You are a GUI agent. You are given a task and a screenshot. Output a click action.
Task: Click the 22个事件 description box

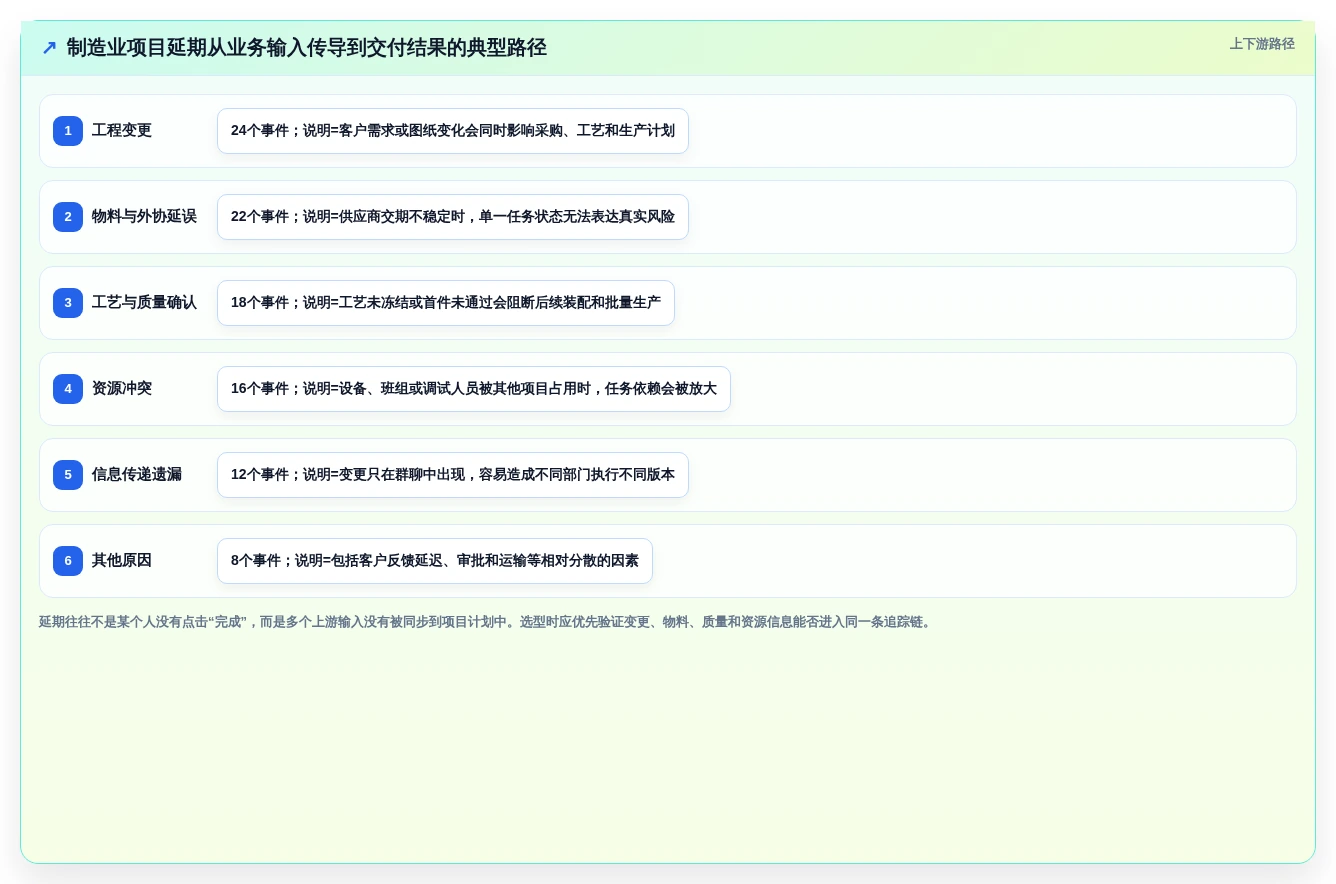click(x=453, y=217)
